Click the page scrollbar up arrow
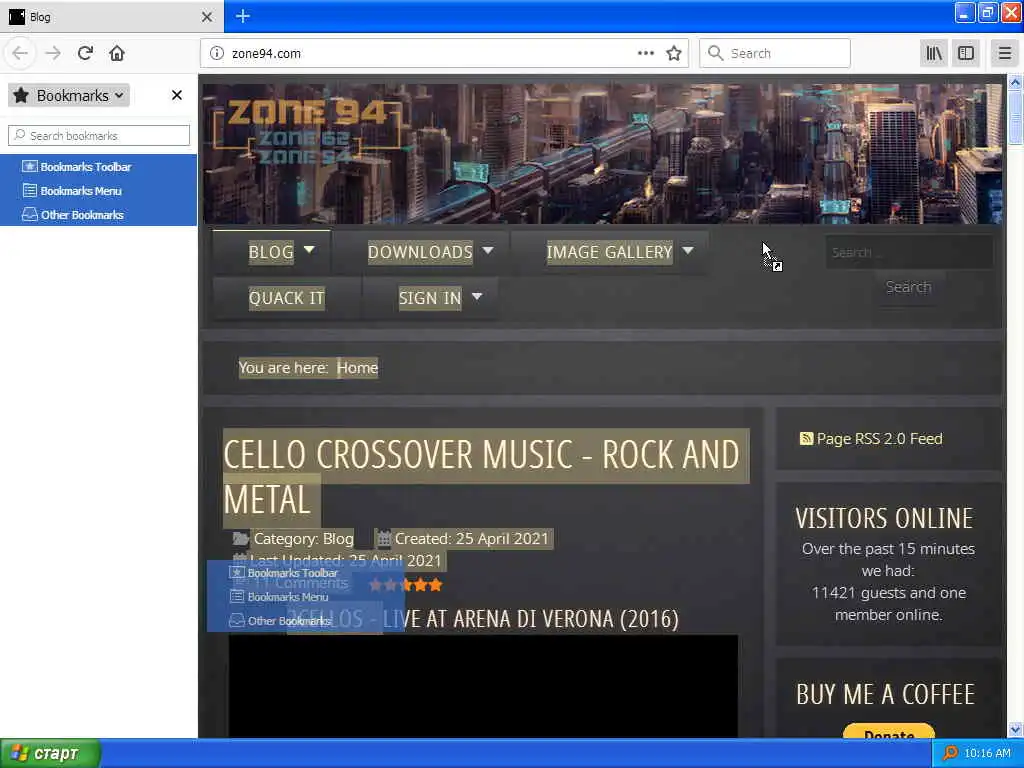The width and height of the screenshot is (1024, 768). (x=1015, y=82)
